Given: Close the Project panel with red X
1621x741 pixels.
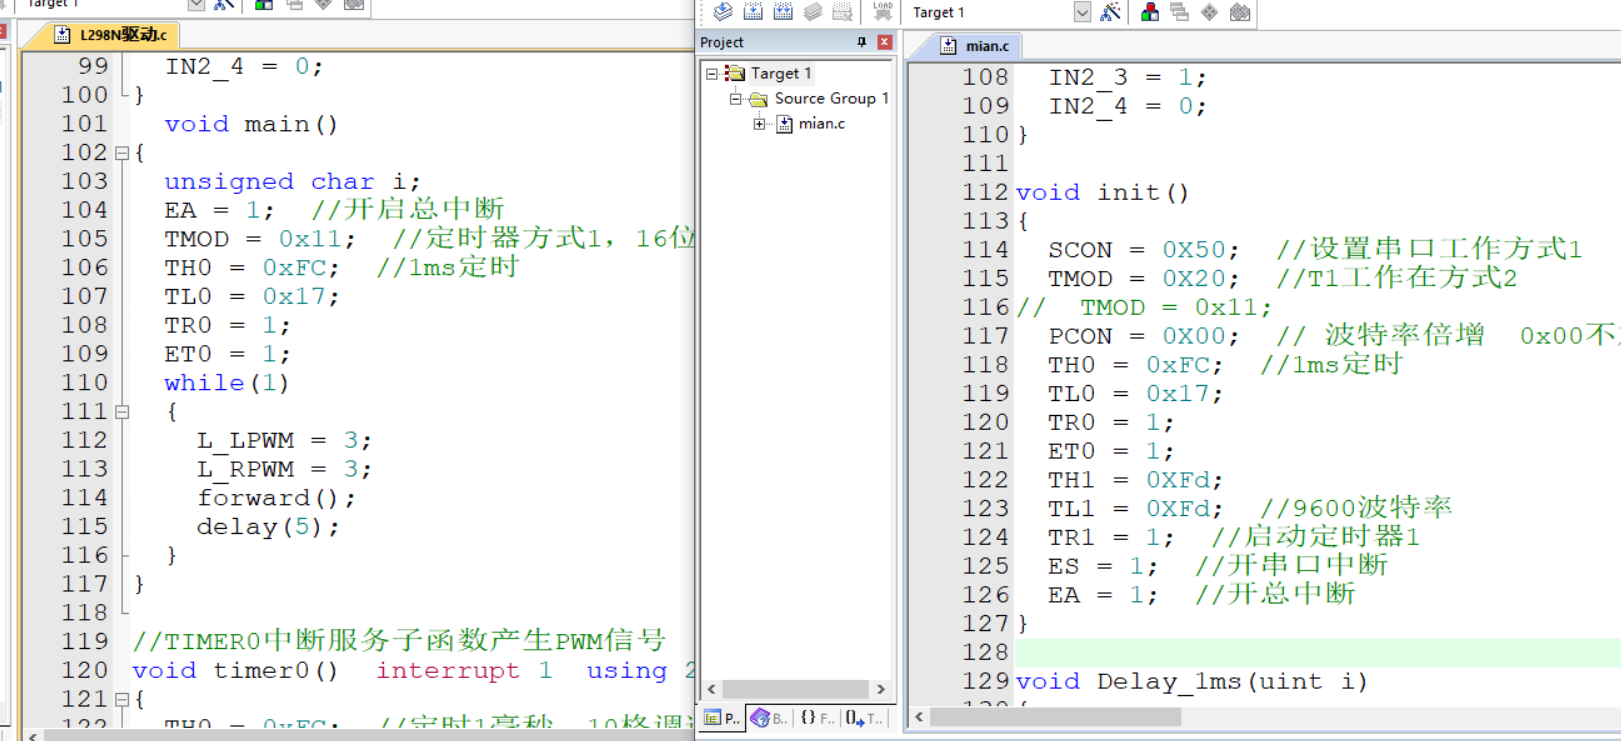Looking at the screenshot, I should [884, 42].
